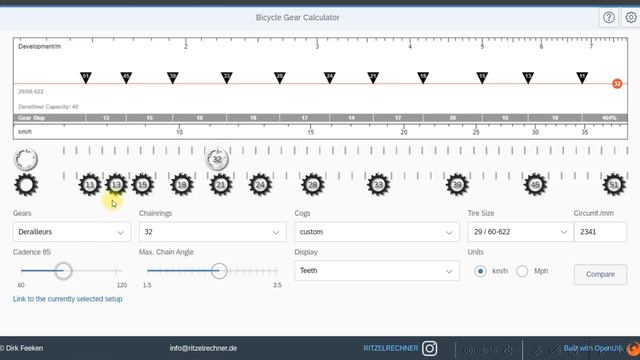Select the 18-tooth cog sprocket

pos(182,185)
